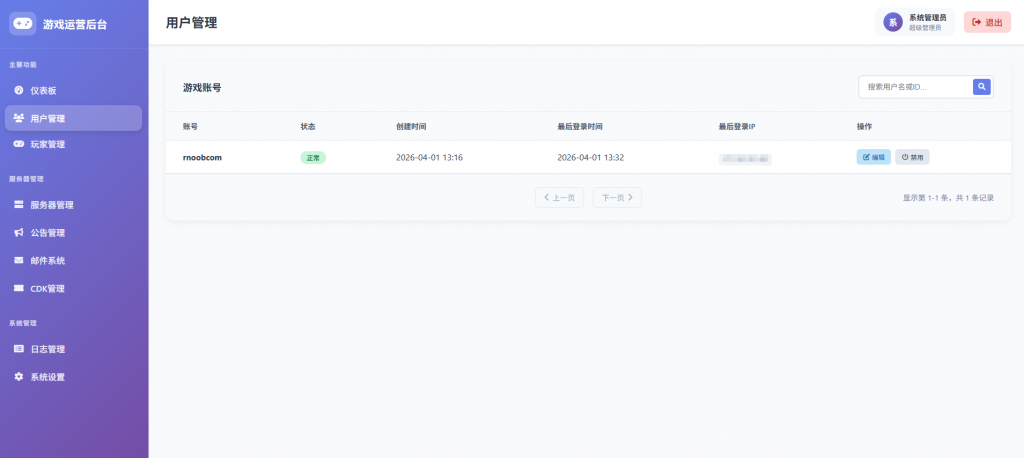Click the 系统设置 gear icon
This screenshot has height=458, width=1024.
[19, 377]
